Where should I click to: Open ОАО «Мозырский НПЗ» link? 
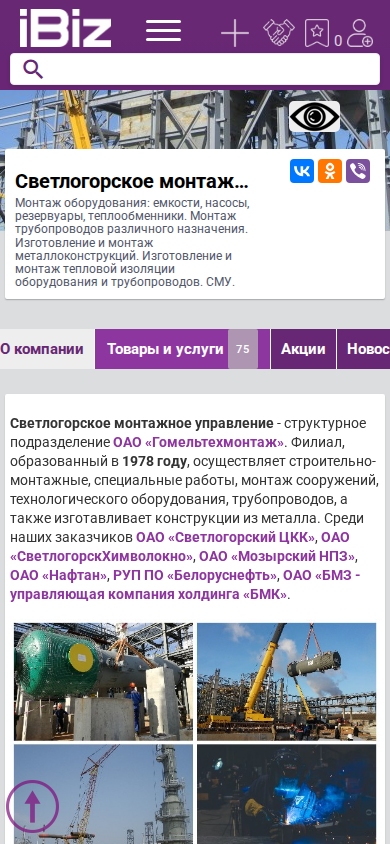click(278, 556)
